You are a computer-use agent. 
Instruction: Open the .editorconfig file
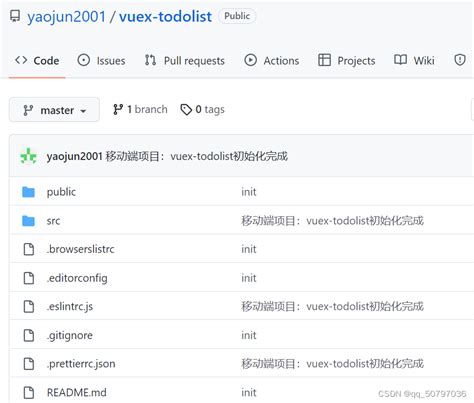pos(77,278)
